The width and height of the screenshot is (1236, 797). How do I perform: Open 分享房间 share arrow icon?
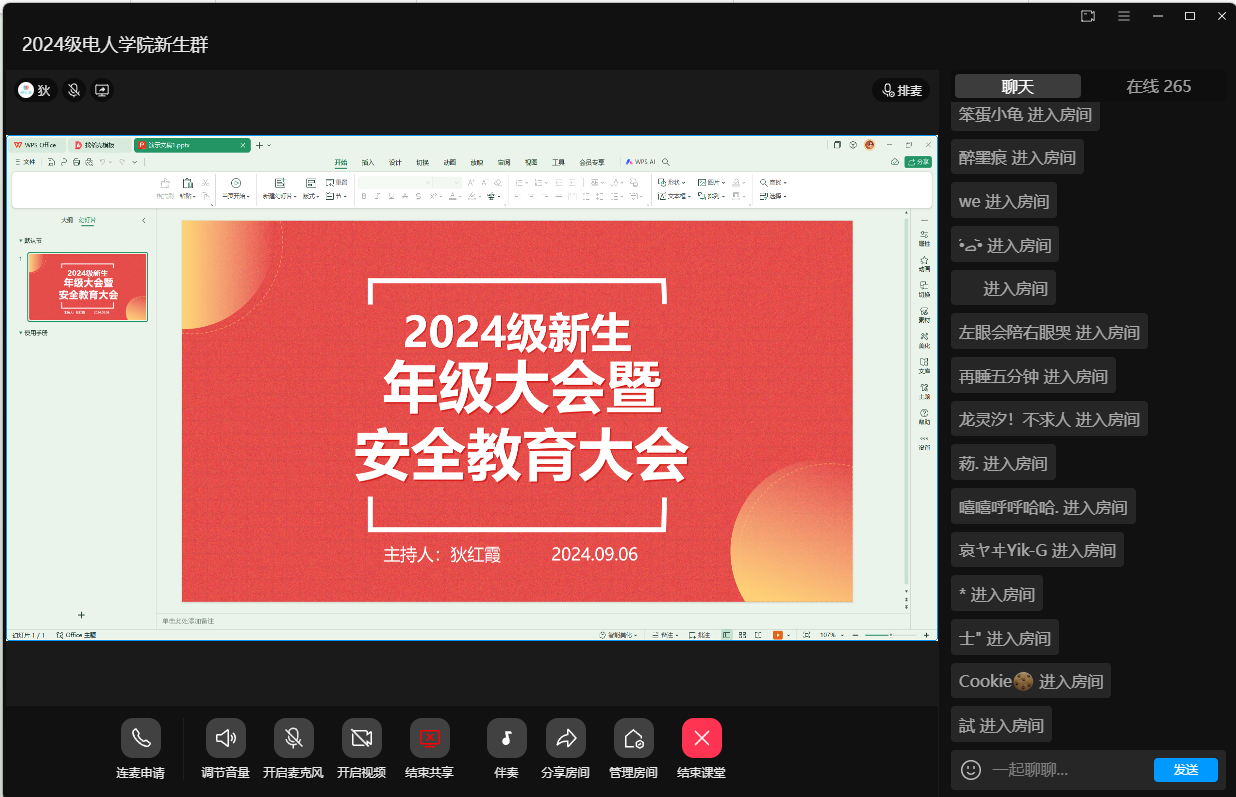(566, 738)
